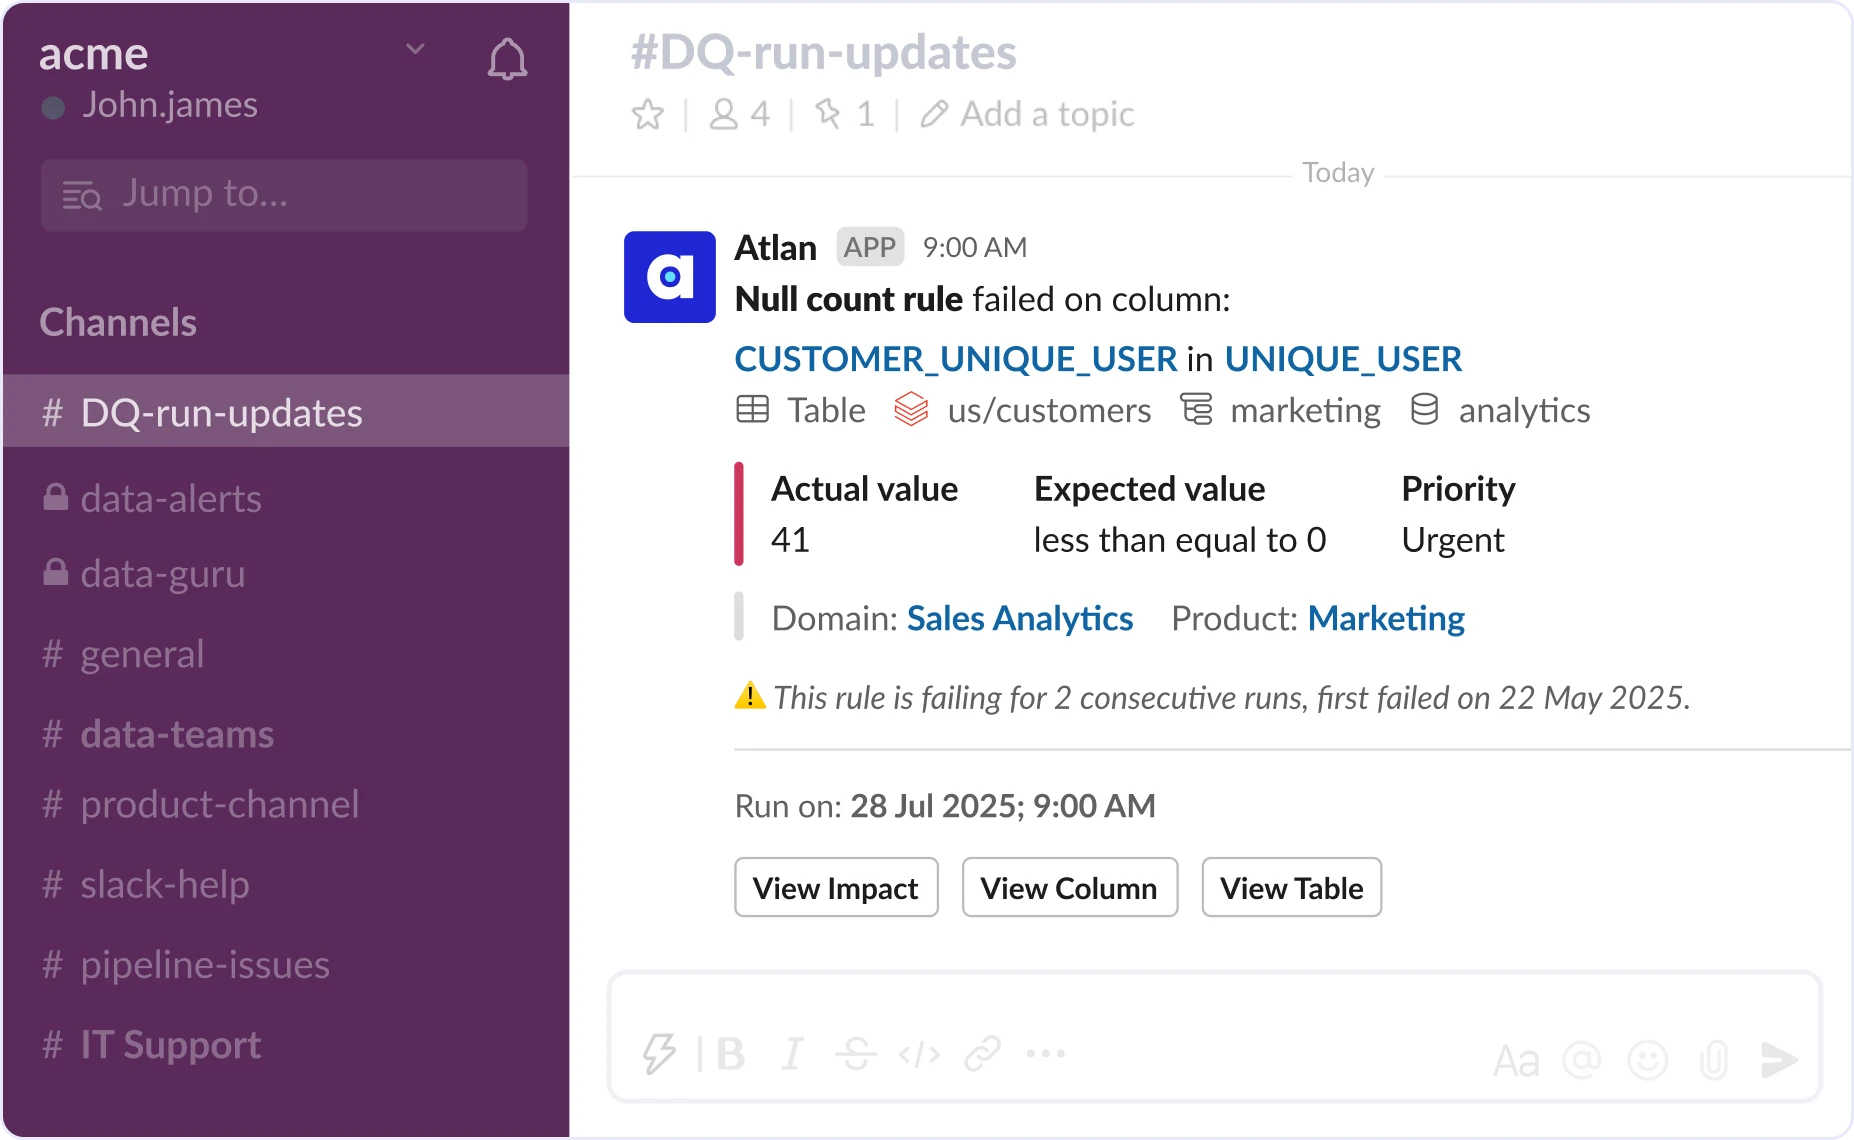Click the send message arrow
1854x1140 pixels.
pyautogui.click(x=1780, y=1060)
